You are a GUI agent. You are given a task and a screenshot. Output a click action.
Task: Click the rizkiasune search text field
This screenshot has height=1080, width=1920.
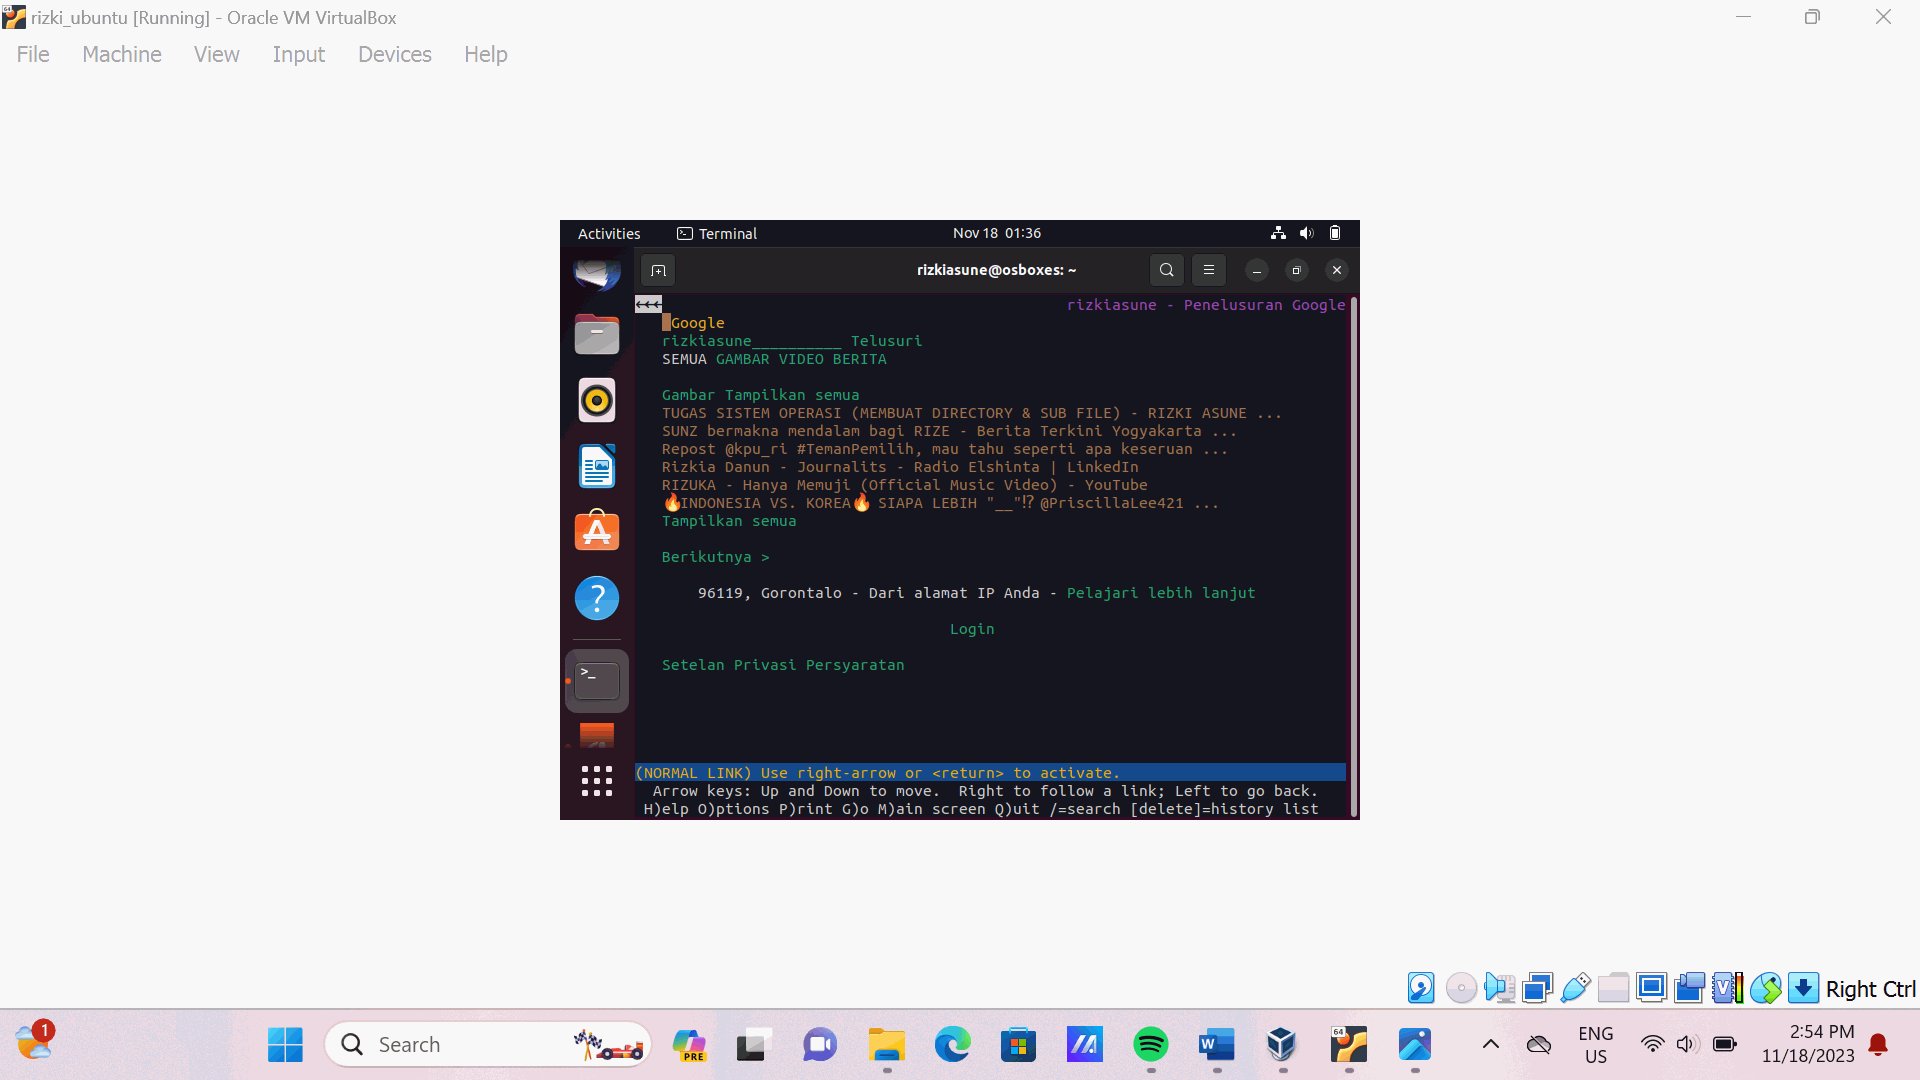pyautogui.click(x=751, y=341)
